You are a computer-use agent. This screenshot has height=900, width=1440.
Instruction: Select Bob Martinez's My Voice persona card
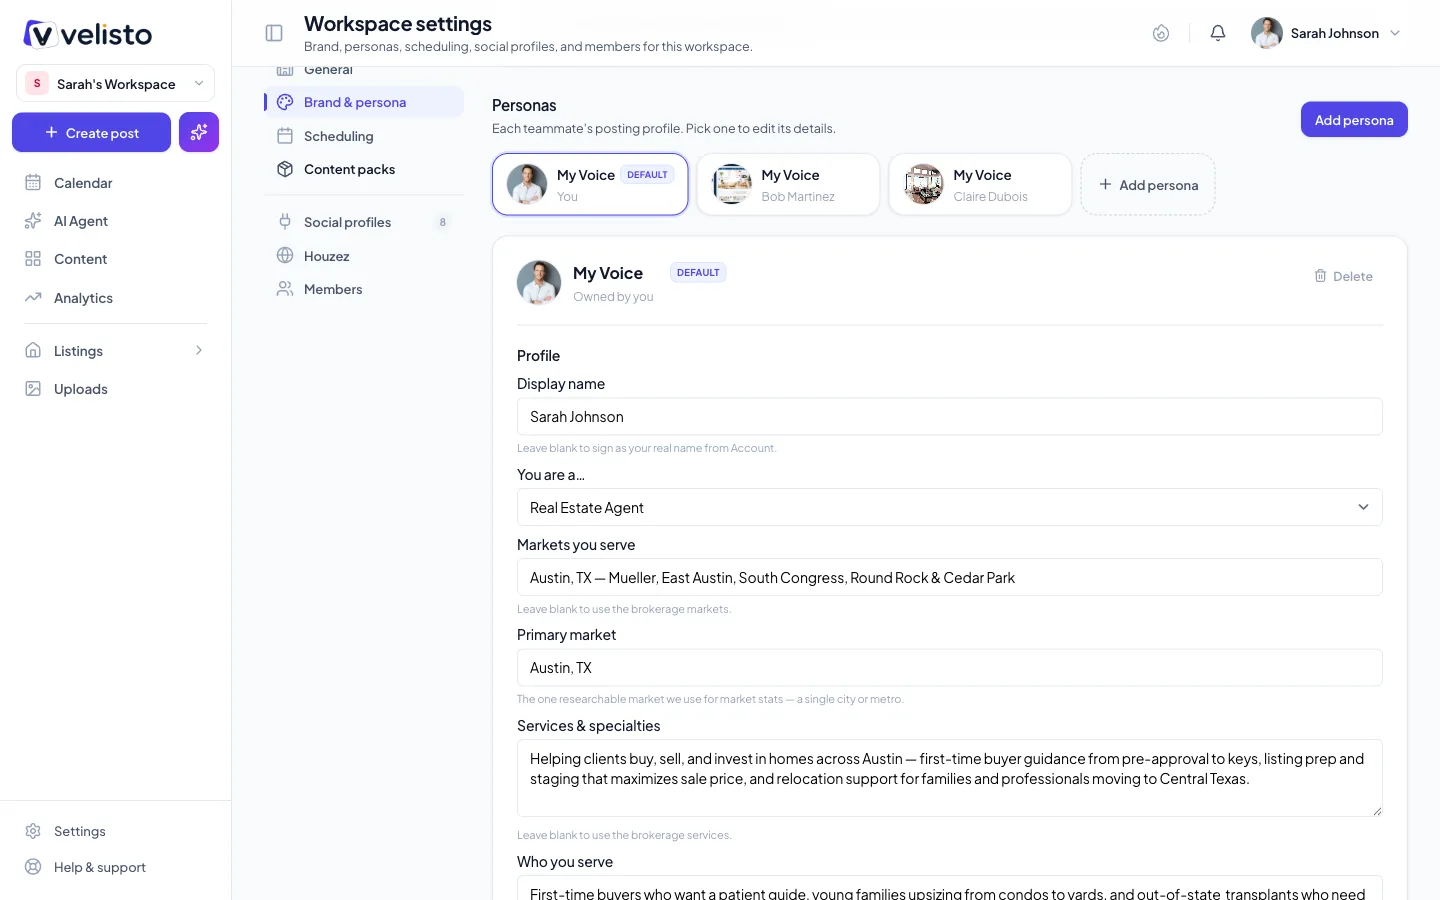[x=788, y=184]
